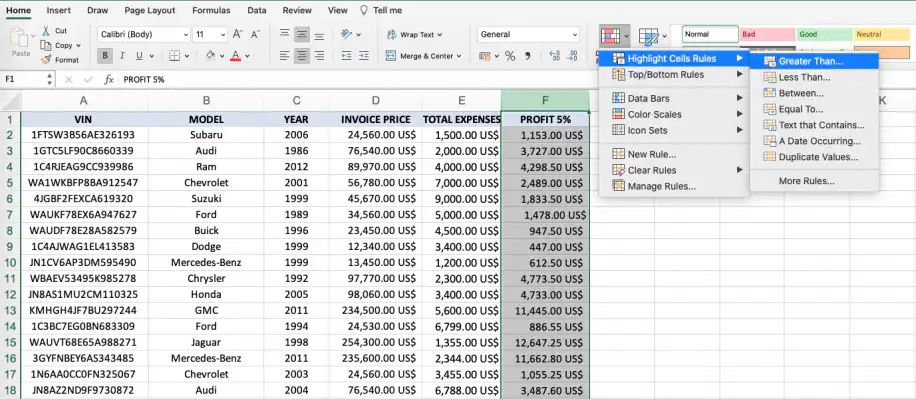Open Data Bars submenu
The height and width of the screenshot is (399, 916).
click(674, 98)
